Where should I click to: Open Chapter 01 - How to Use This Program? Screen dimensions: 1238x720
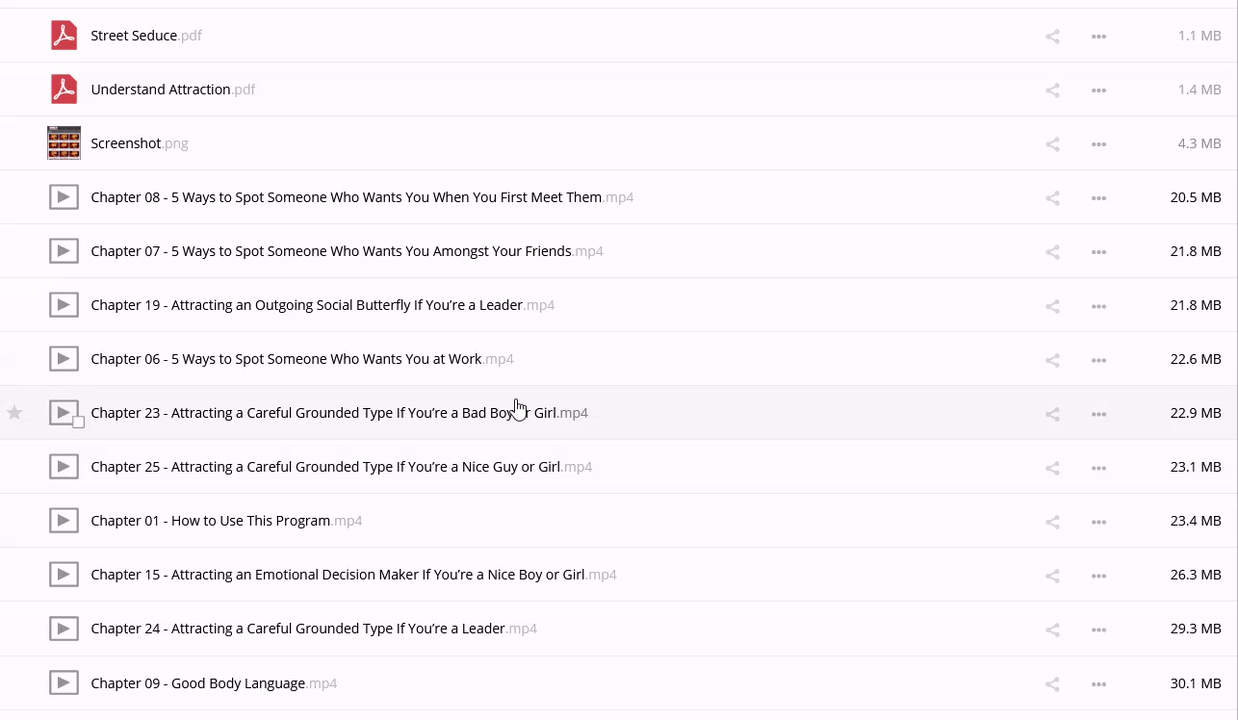pos(210,521)
